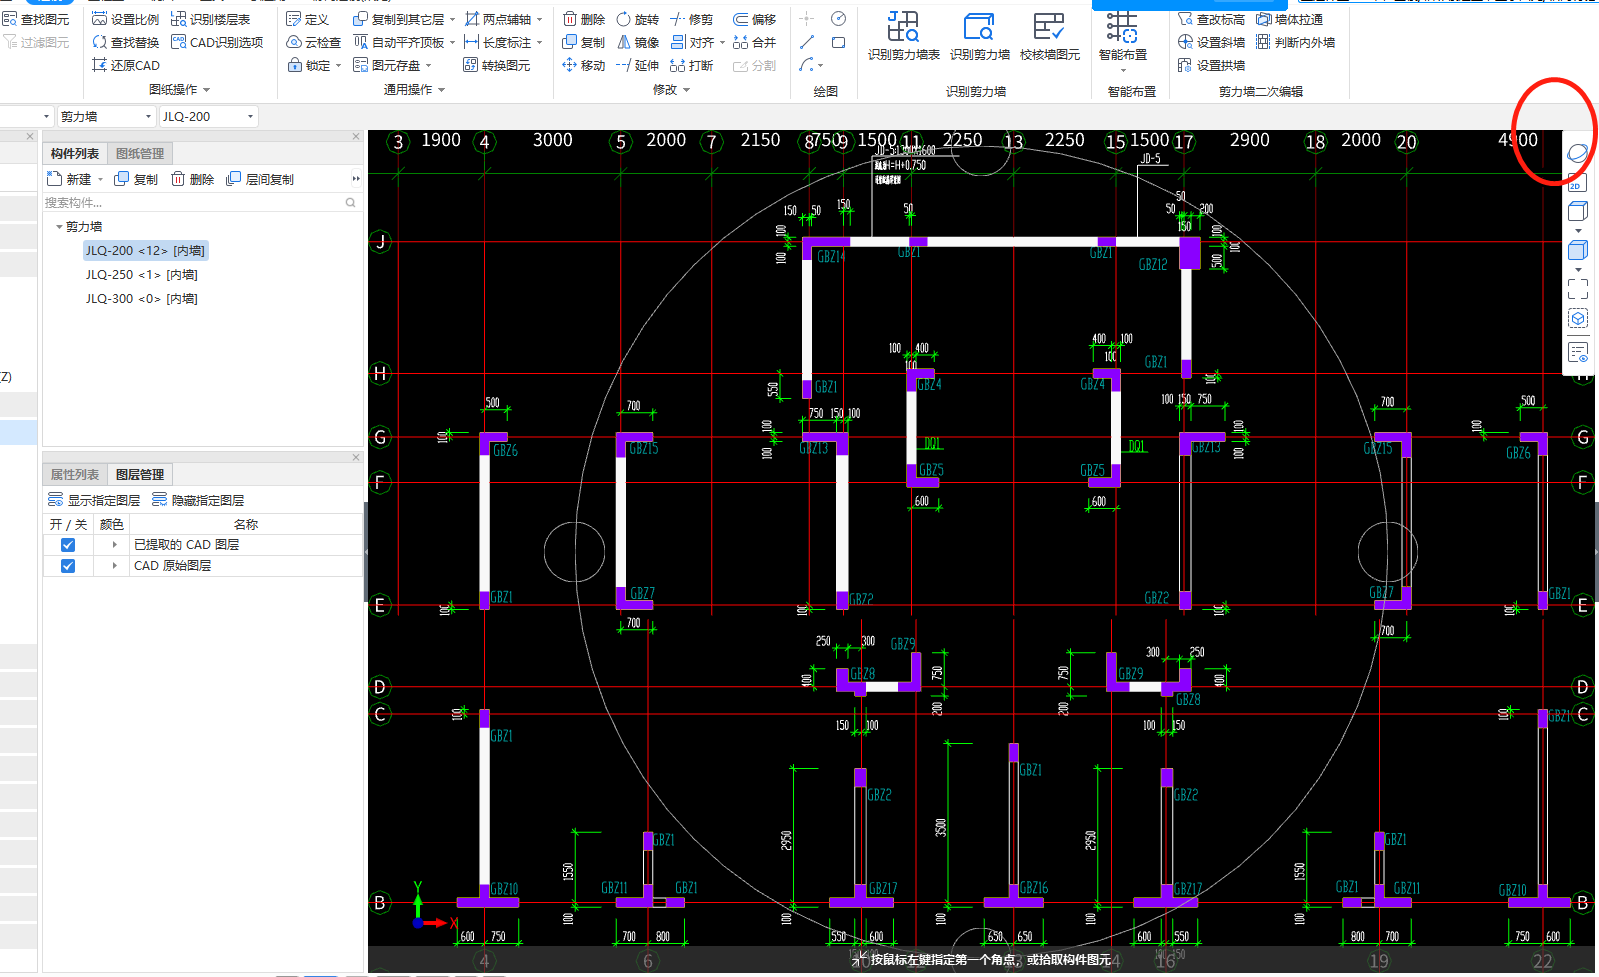
Task: Collapse the 剪力墙 tree node
Action: pos(59,227)
